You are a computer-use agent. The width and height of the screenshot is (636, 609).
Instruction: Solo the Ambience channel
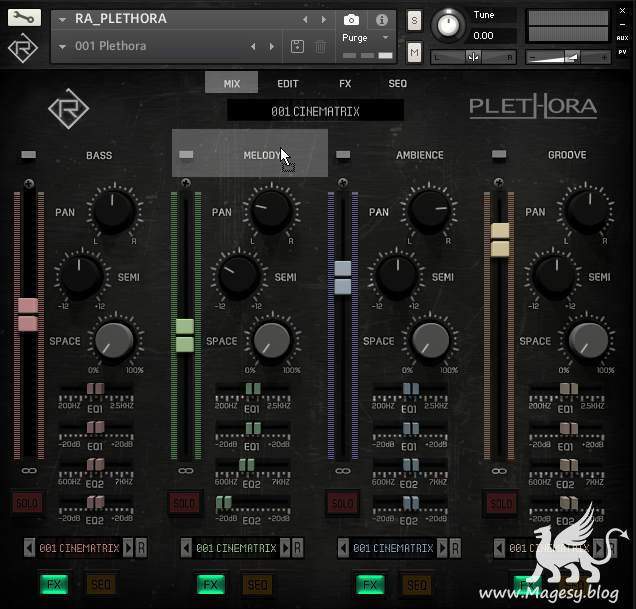[343, 504]
